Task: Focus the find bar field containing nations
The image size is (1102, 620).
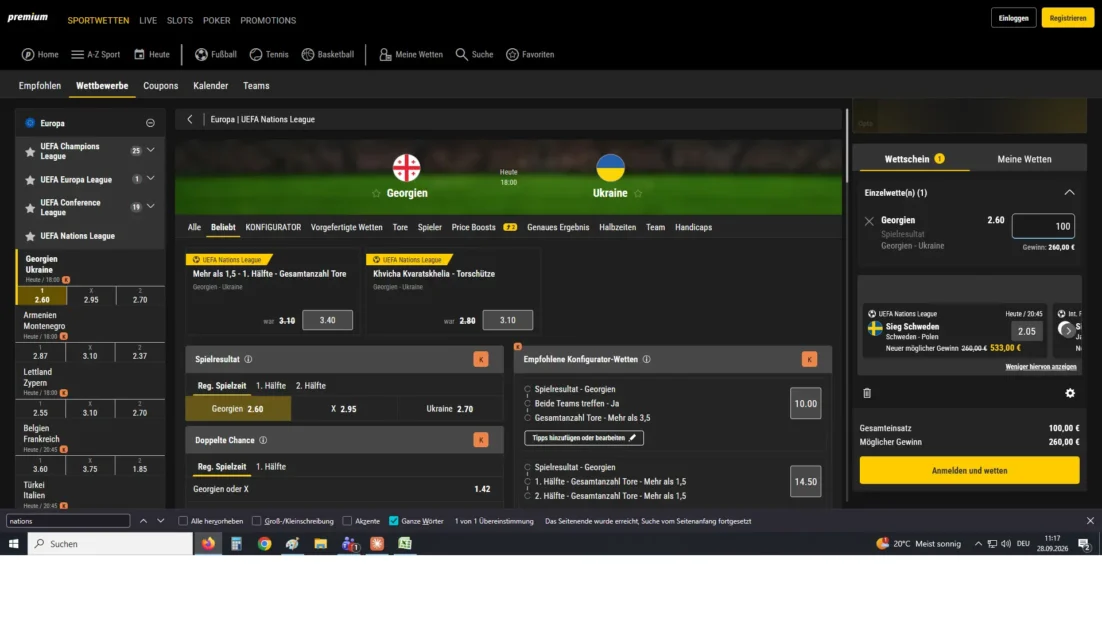Action: click(68, 521)
